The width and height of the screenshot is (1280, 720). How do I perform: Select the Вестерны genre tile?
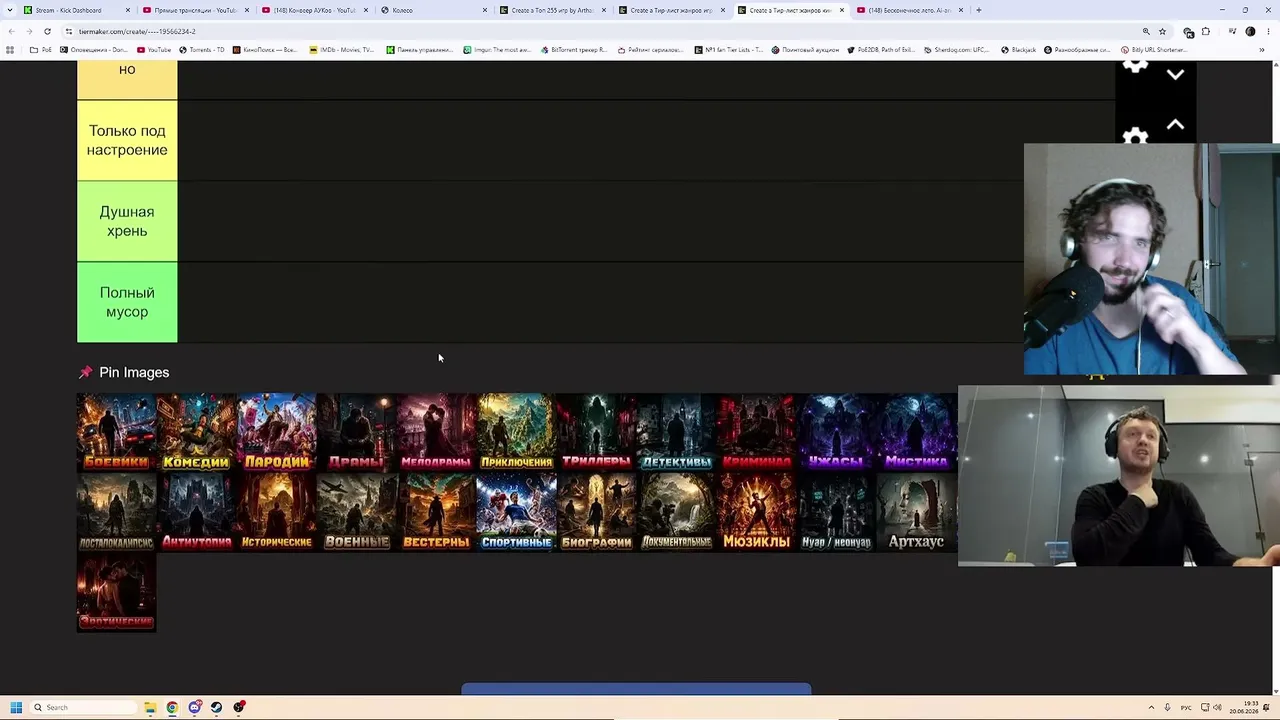(x=437, y=512)
